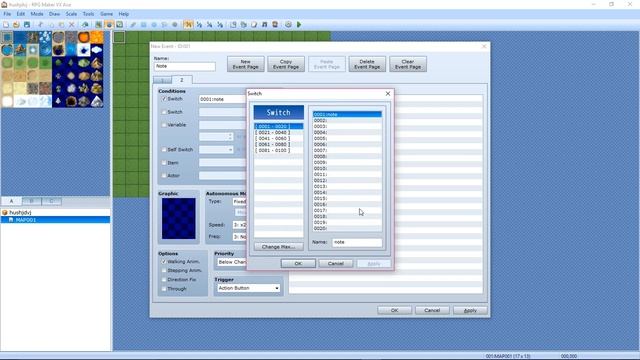Set map scale to 1/8 icon

(x=220, y=25)
